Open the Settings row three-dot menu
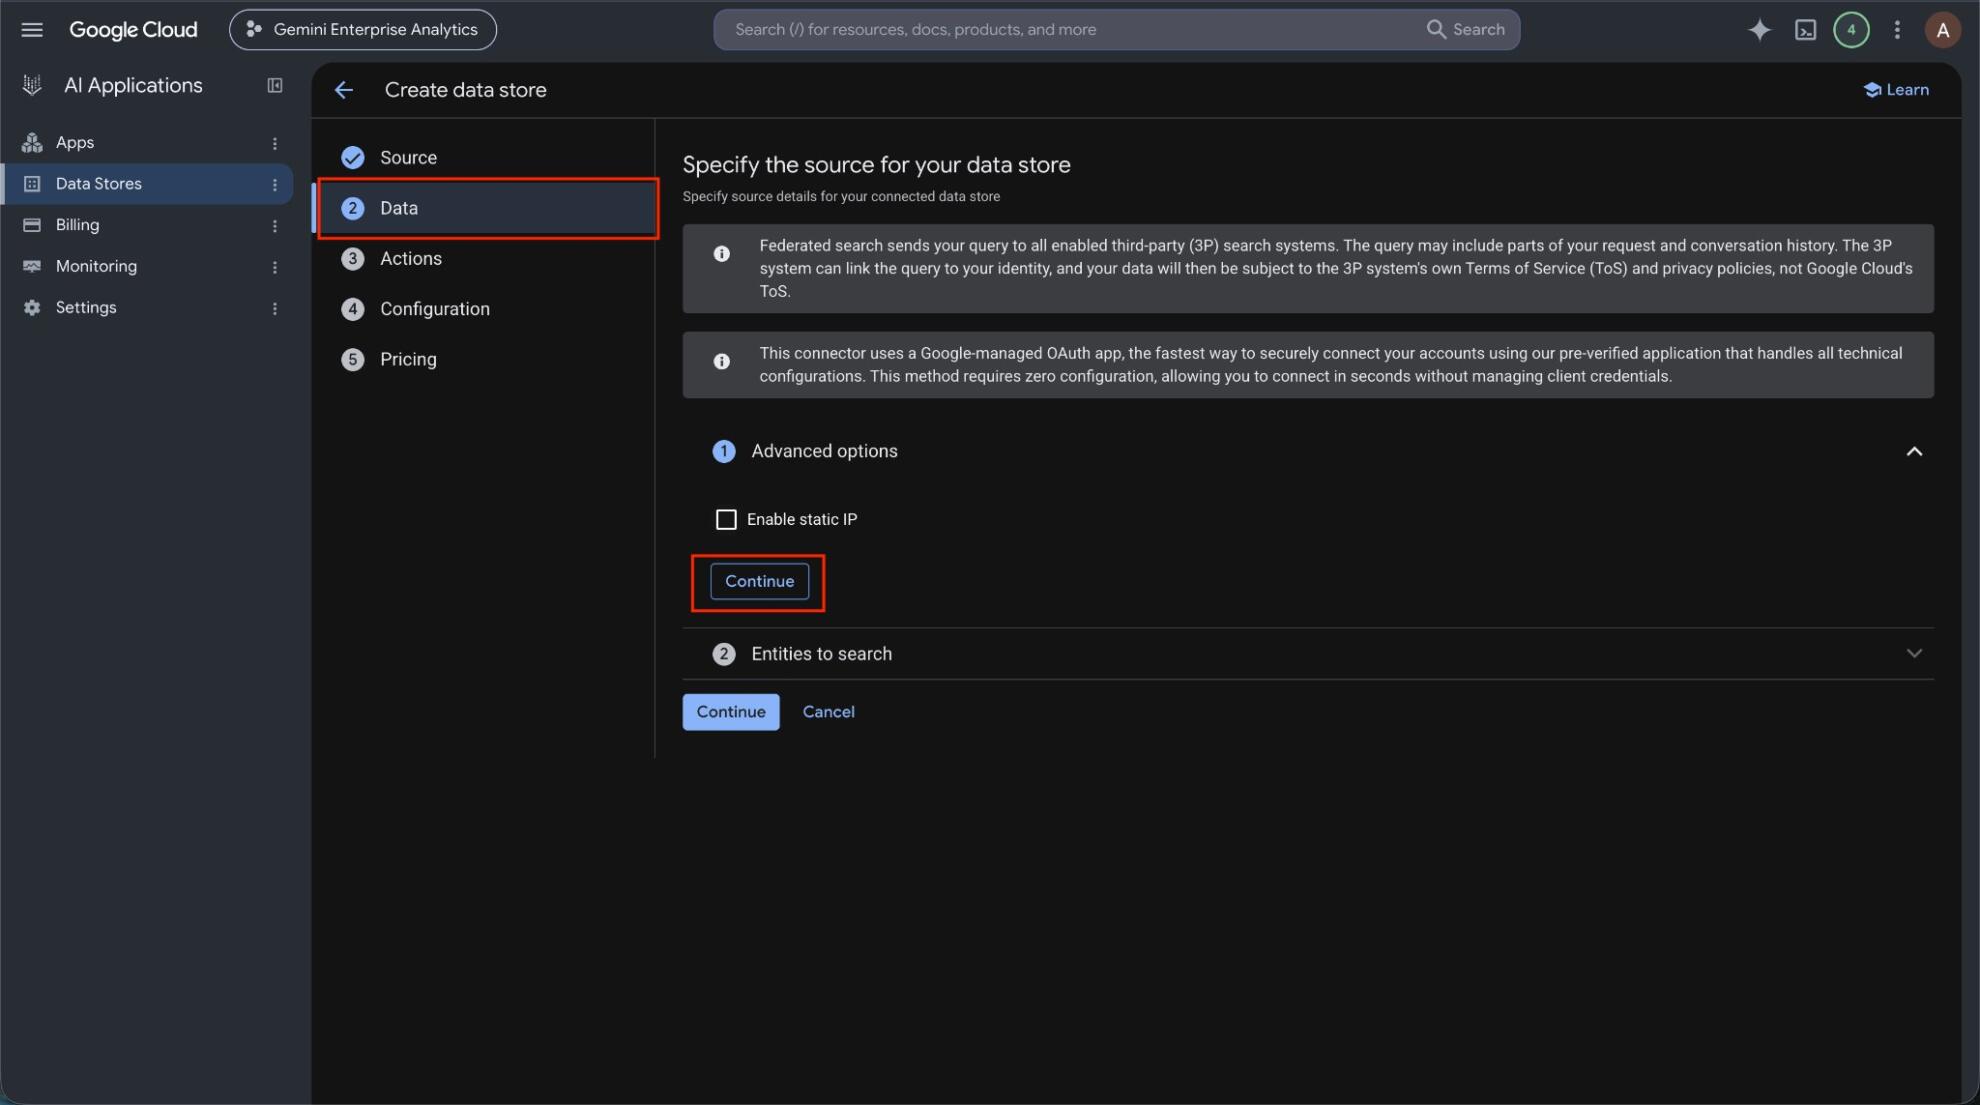 pos(274,309)
